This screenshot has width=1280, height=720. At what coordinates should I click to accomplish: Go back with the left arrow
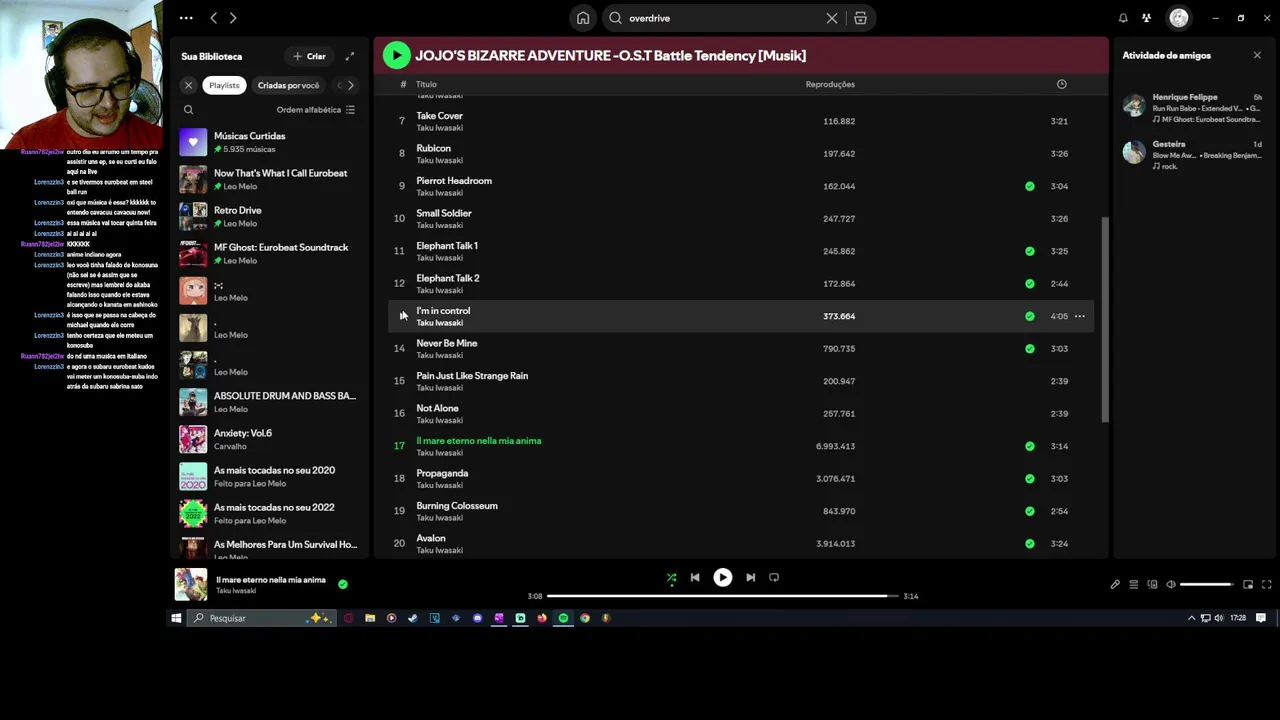tap(213, 18)
